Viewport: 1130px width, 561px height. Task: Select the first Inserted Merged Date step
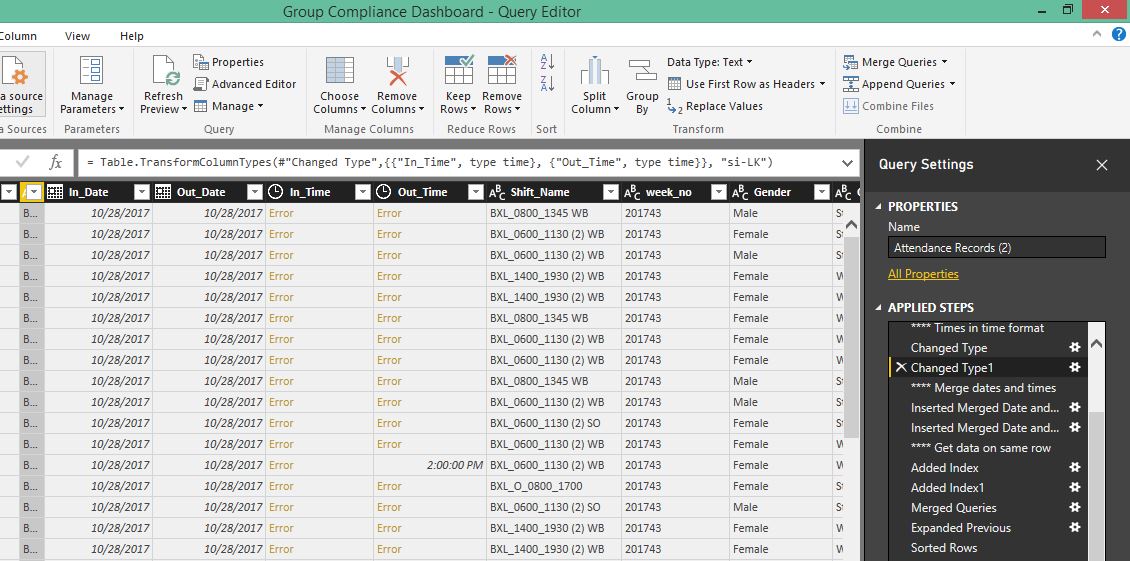tap(984, 407)
